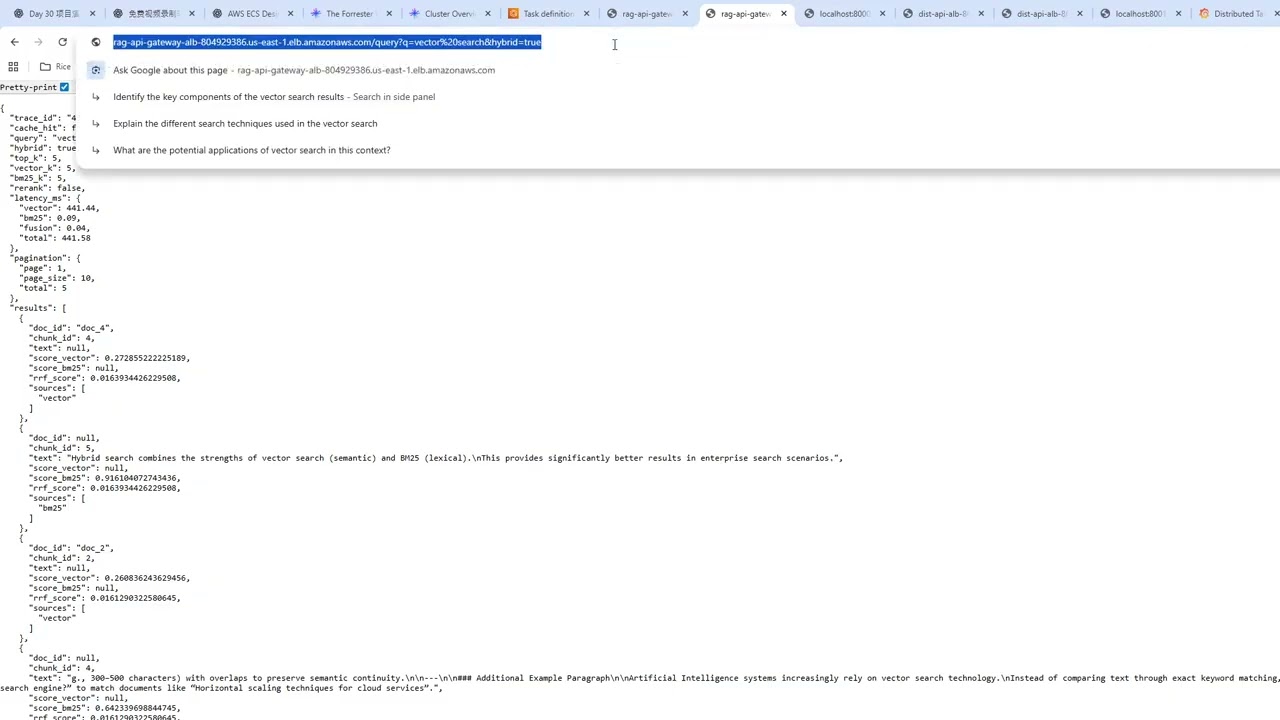1280x720 pixels.
Task: Click score_vector value 0.272855222225189
Action: [x=147, y=358]
